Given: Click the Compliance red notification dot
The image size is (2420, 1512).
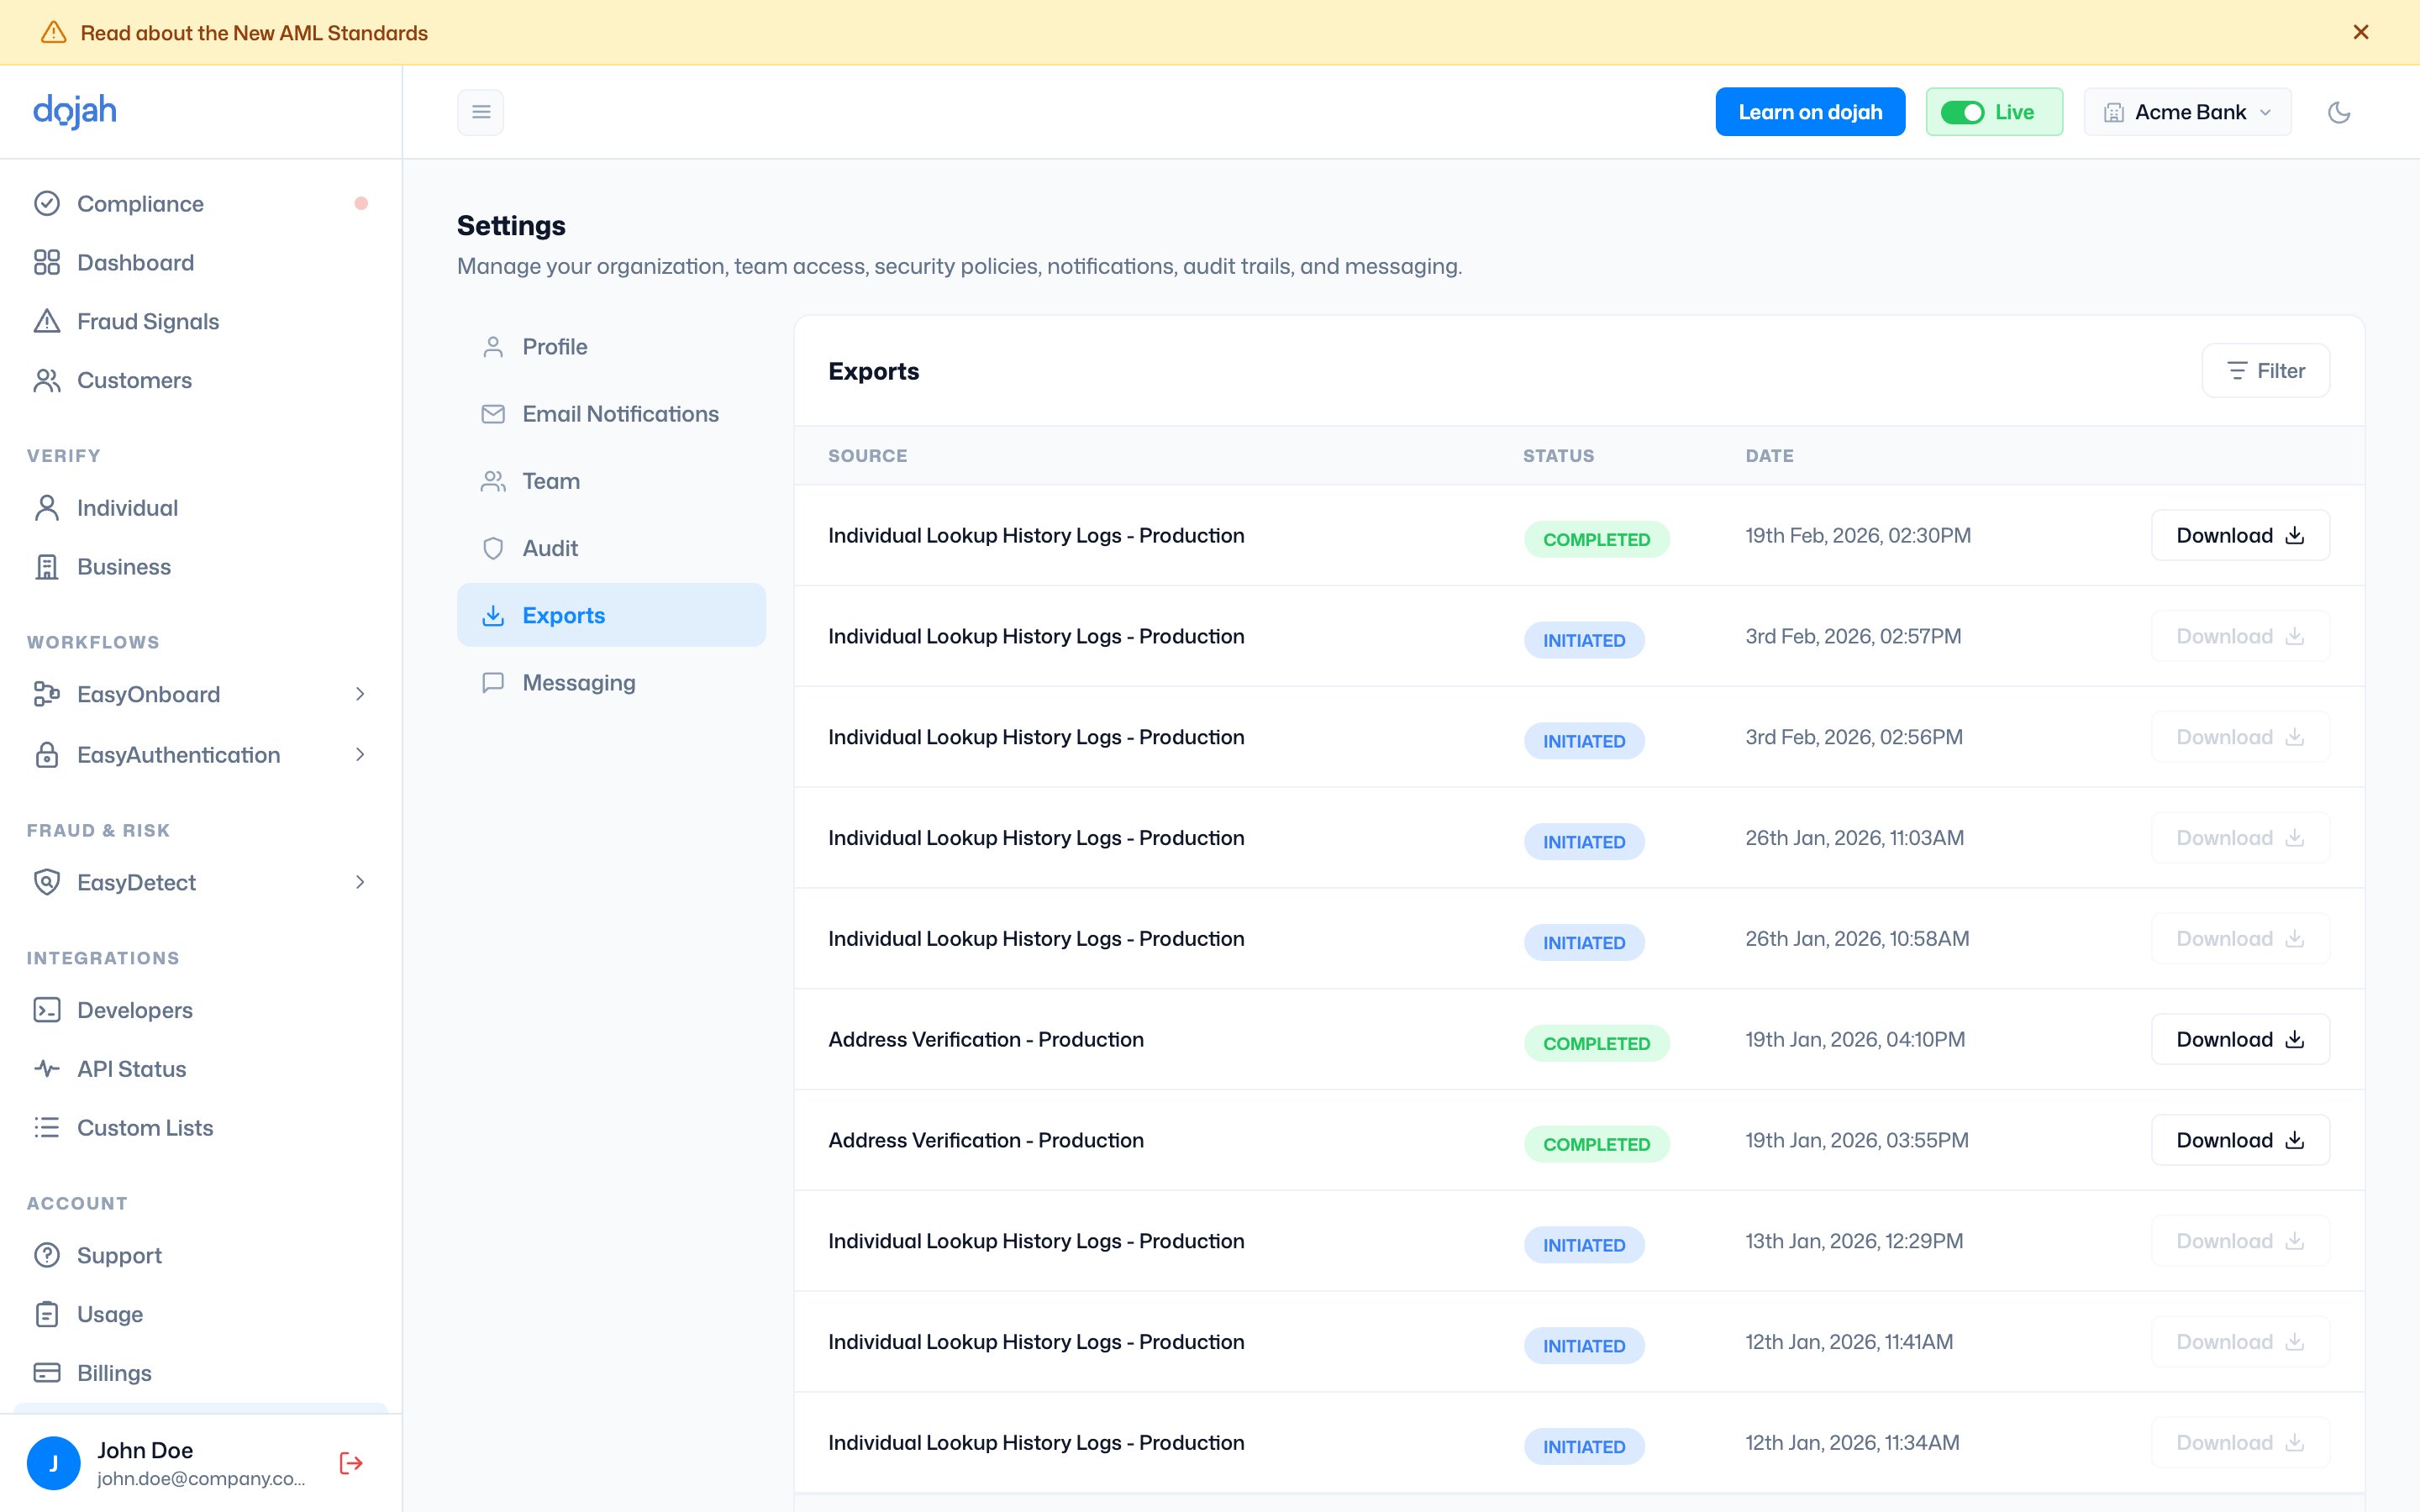Looking at the screenshot, I should [361, 203].
